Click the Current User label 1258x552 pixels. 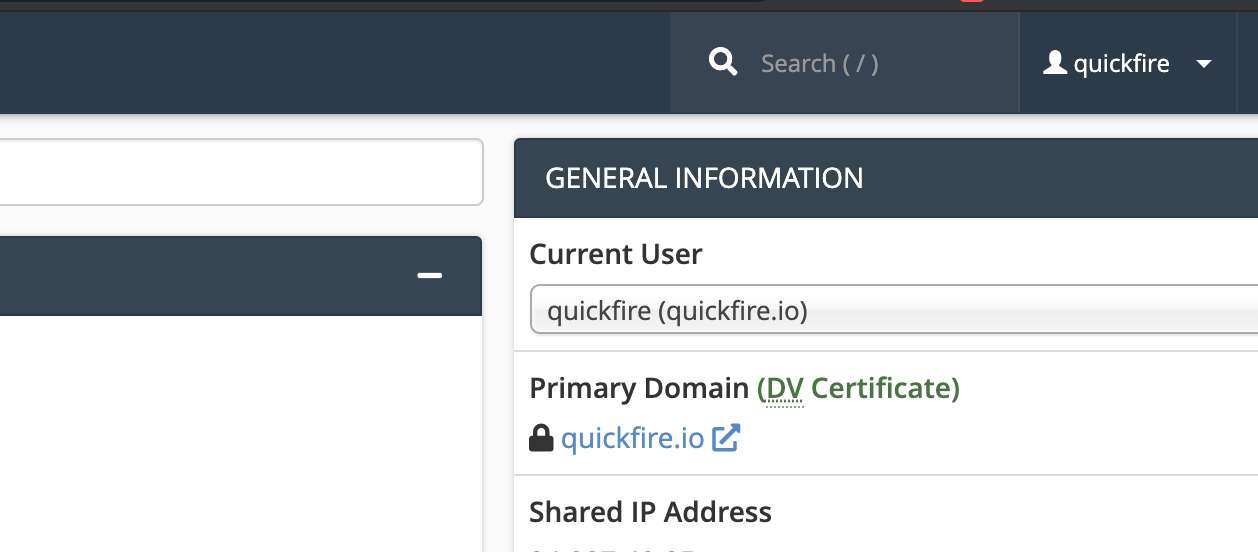(615, 254)
